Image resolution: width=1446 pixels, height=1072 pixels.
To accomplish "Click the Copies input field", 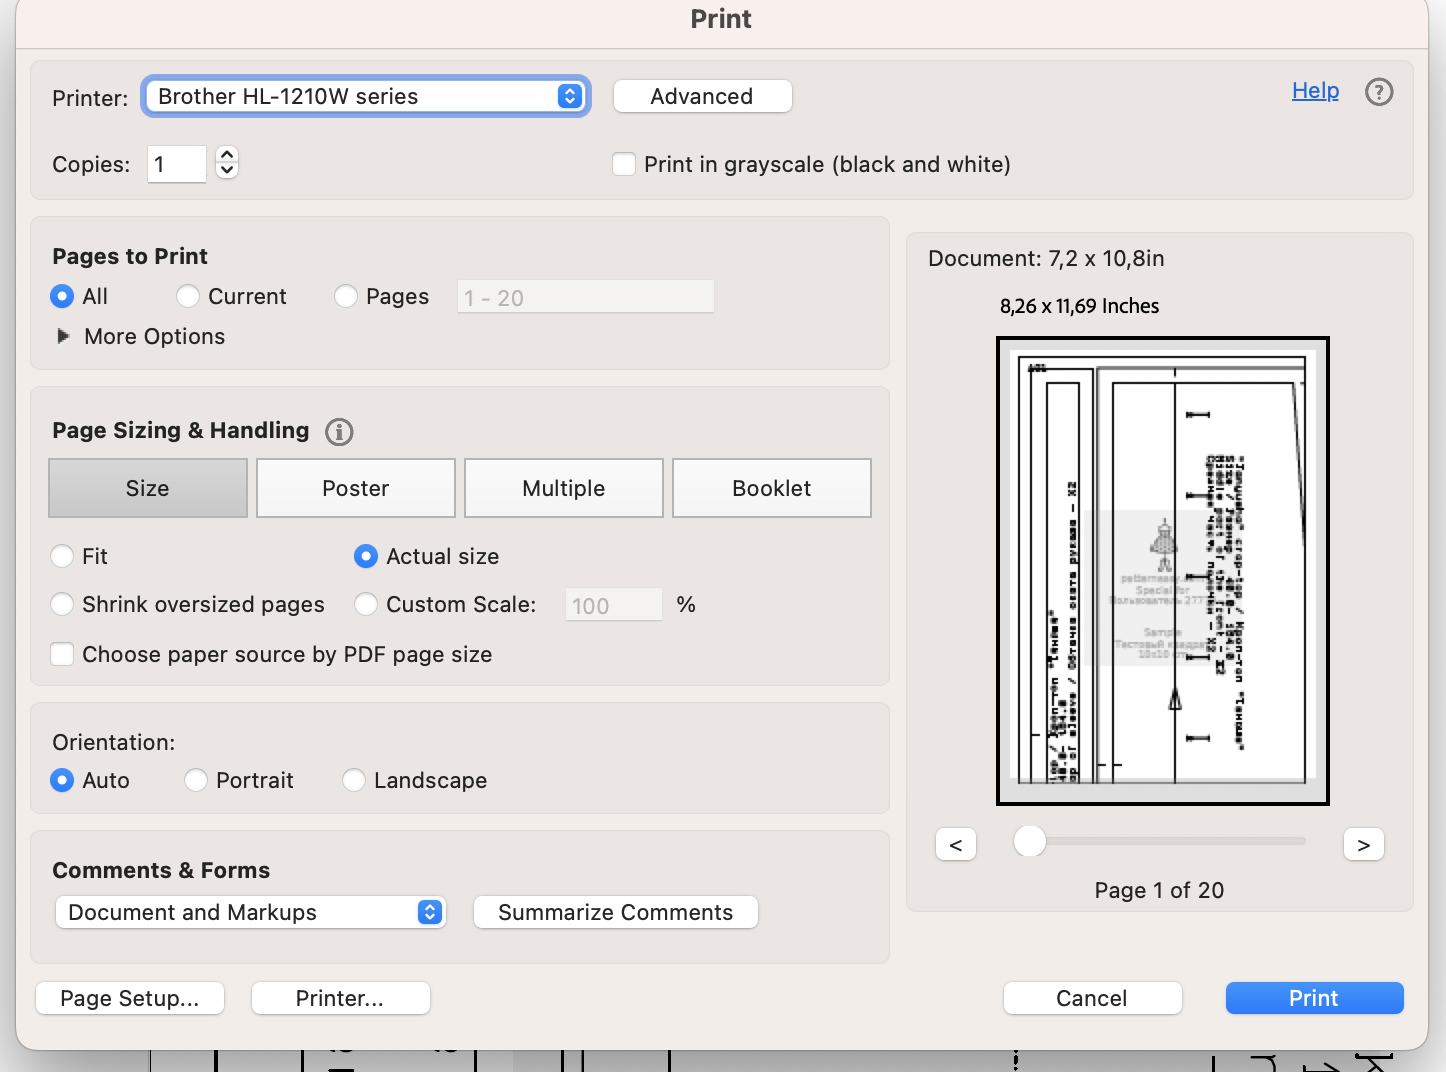I will click(177, 164).
